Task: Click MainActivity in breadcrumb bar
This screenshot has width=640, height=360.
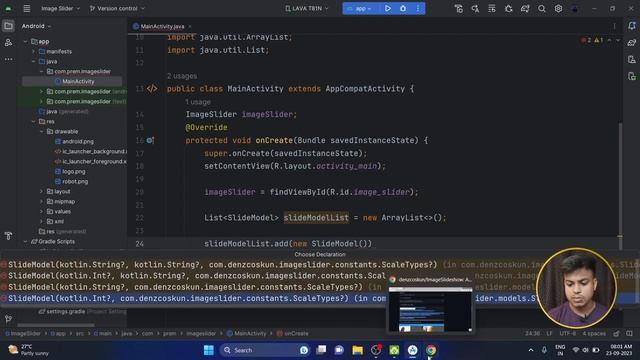Action: [247, 333]
